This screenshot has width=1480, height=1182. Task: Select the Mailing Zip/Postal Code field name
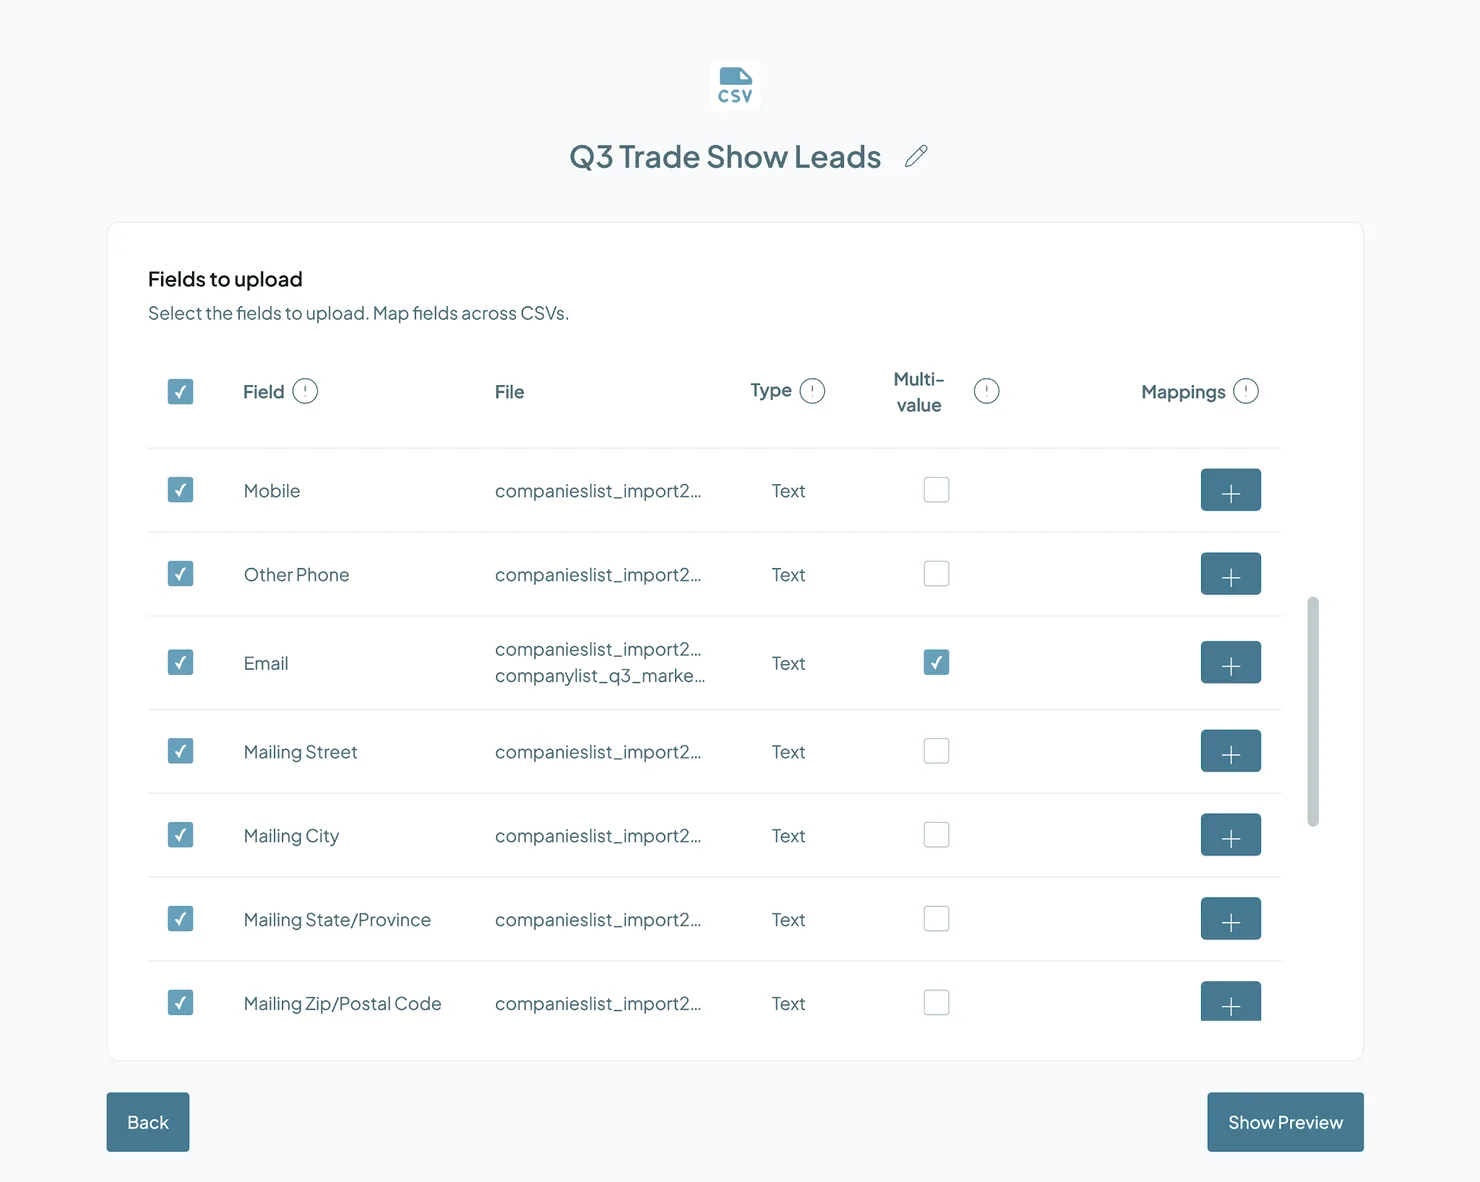point(342,1004)
